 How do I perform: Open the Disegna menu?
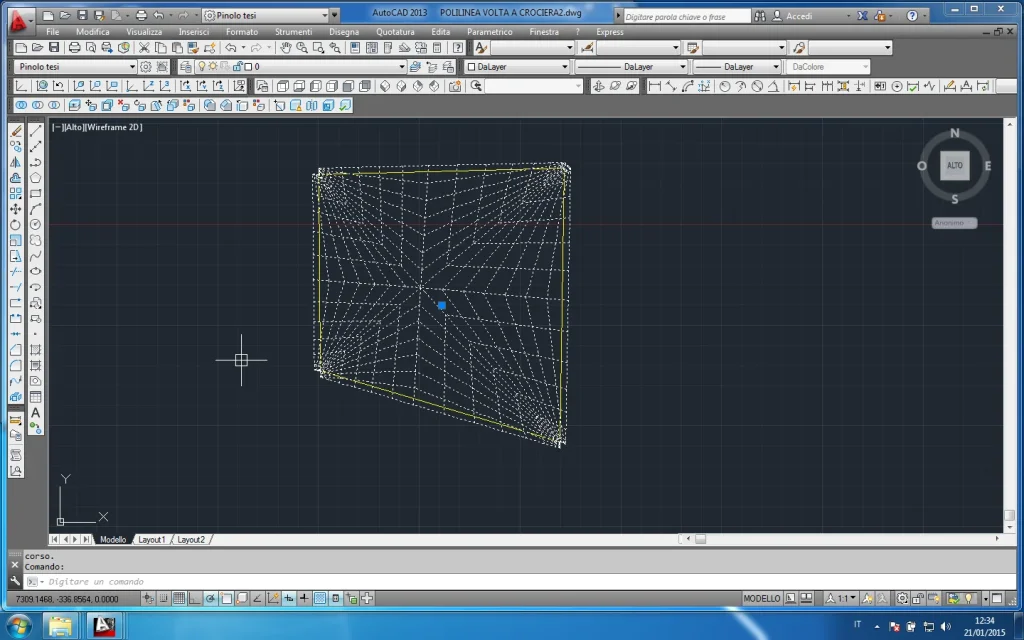point(343,32)
